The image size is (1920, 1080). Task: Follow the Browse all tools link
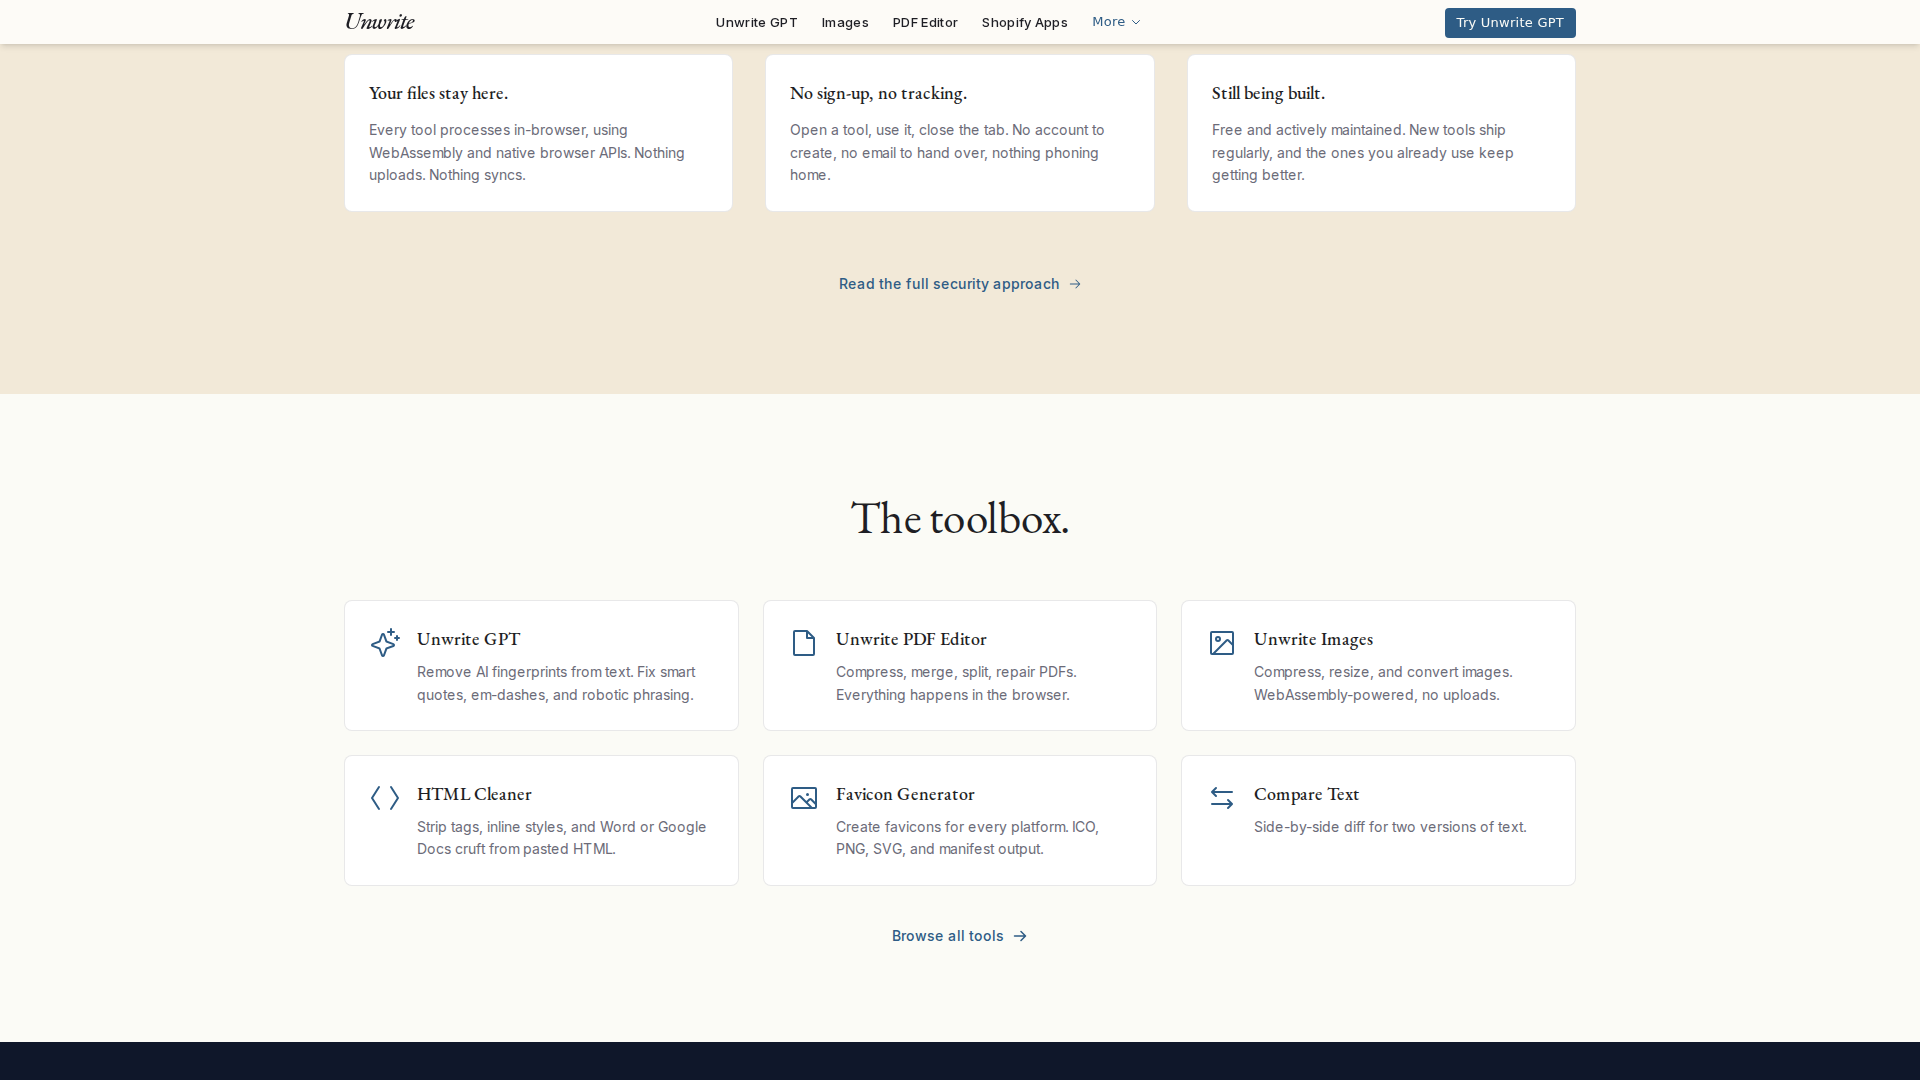coord(960,936)
